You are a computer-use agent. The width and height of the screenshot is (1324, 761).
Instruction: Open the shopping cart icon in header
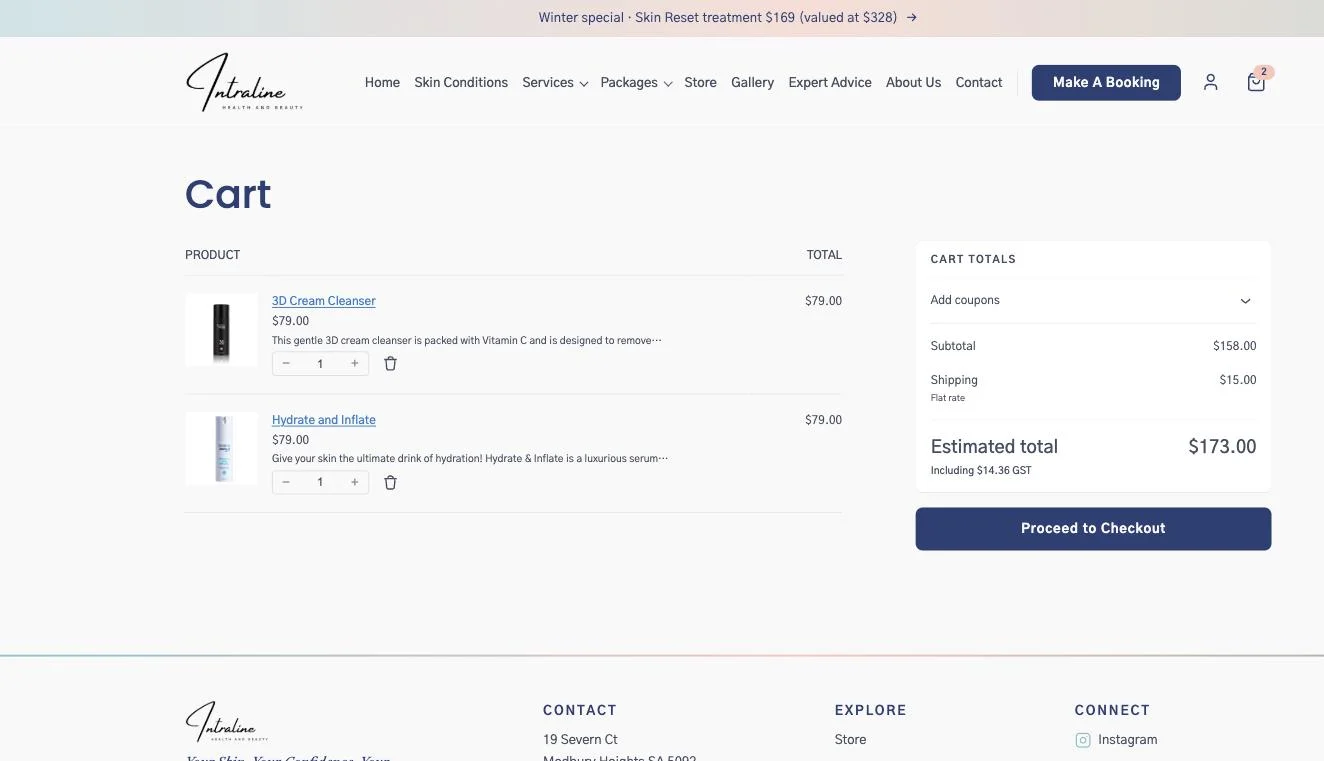[x=1256, y=82]
